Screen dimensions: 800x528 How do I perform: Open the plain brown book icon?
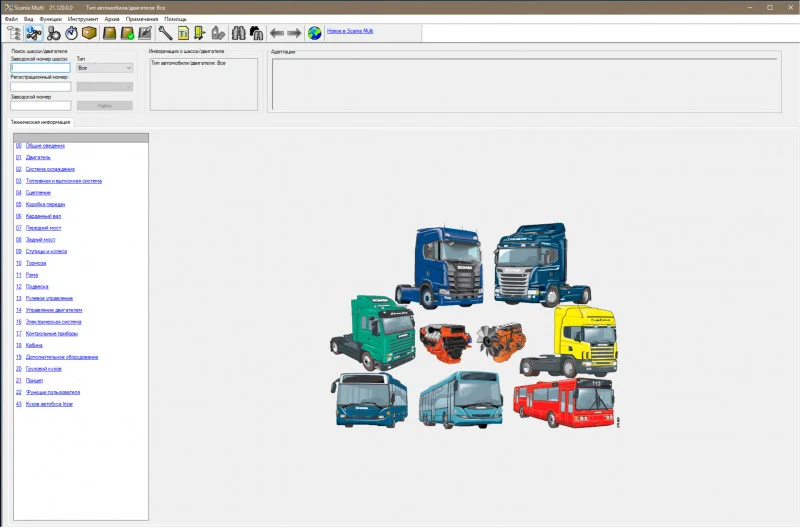[109, 34]
